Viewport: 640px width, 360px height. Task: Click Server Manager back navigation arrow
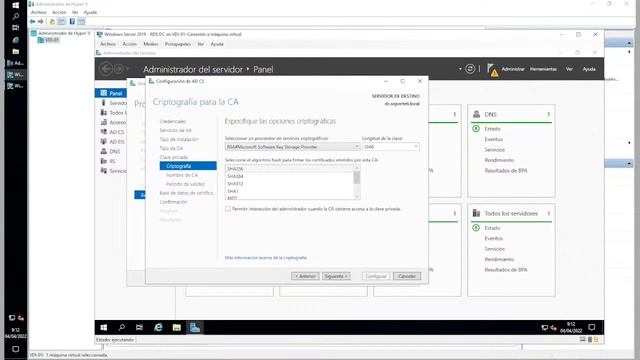106,69
